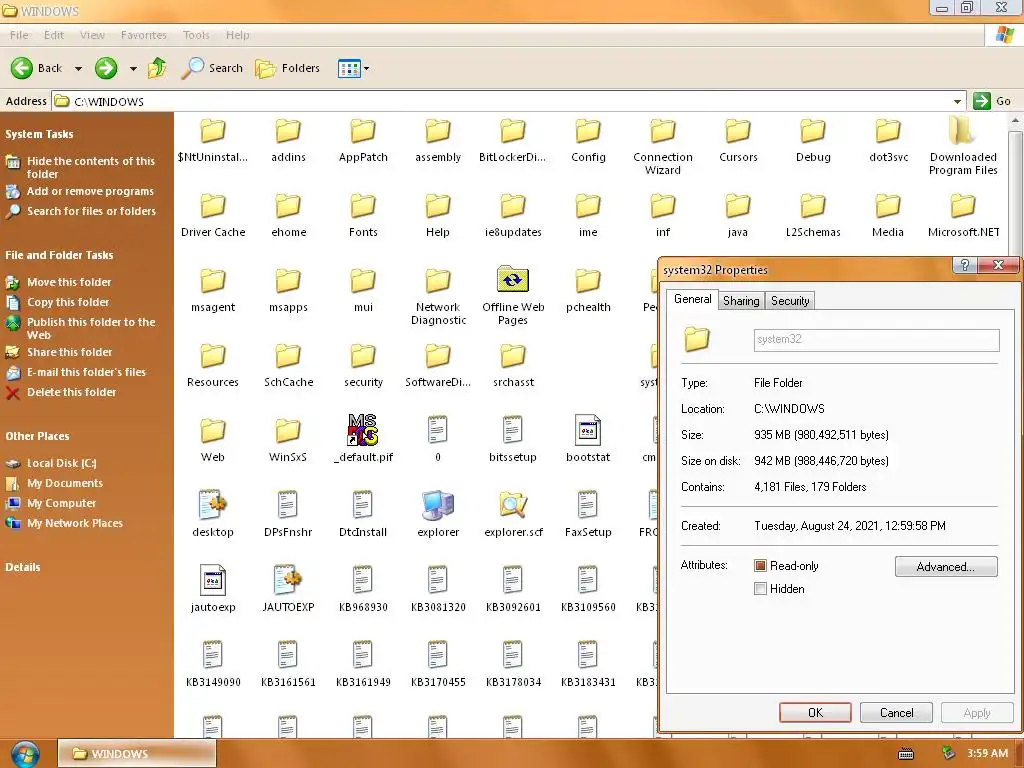Click OK in system32 Properties

pyautogui.click(x=815, y=712)
